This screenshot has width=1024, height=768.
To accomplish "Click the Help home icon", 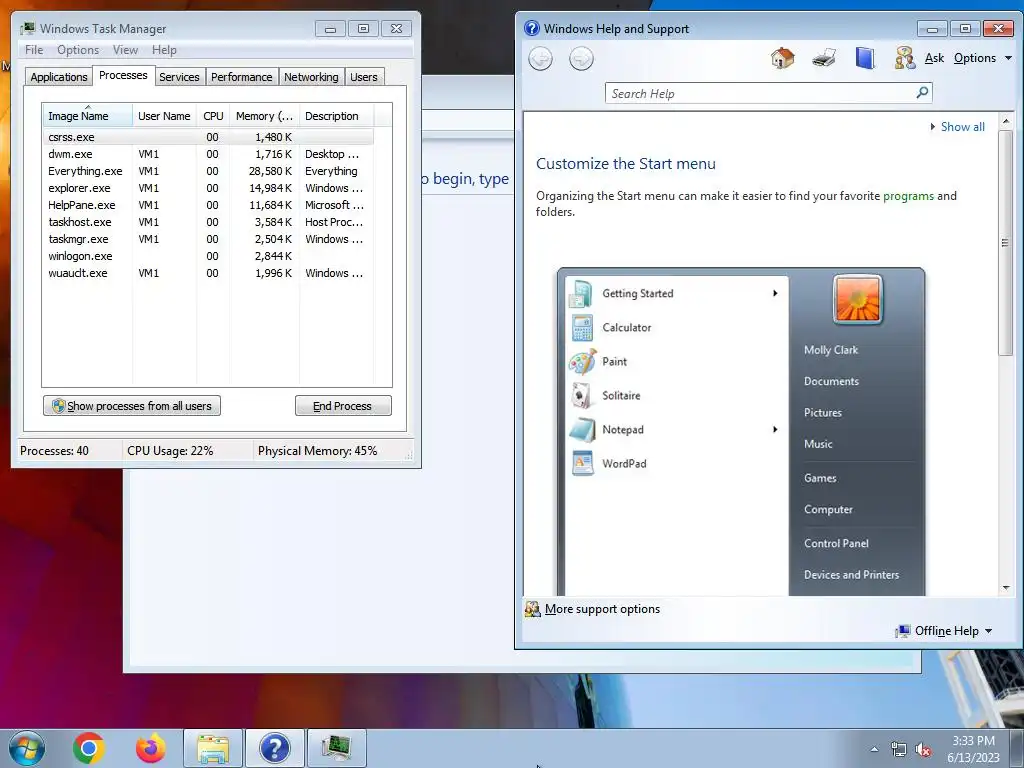I will [x=782, y=58].
